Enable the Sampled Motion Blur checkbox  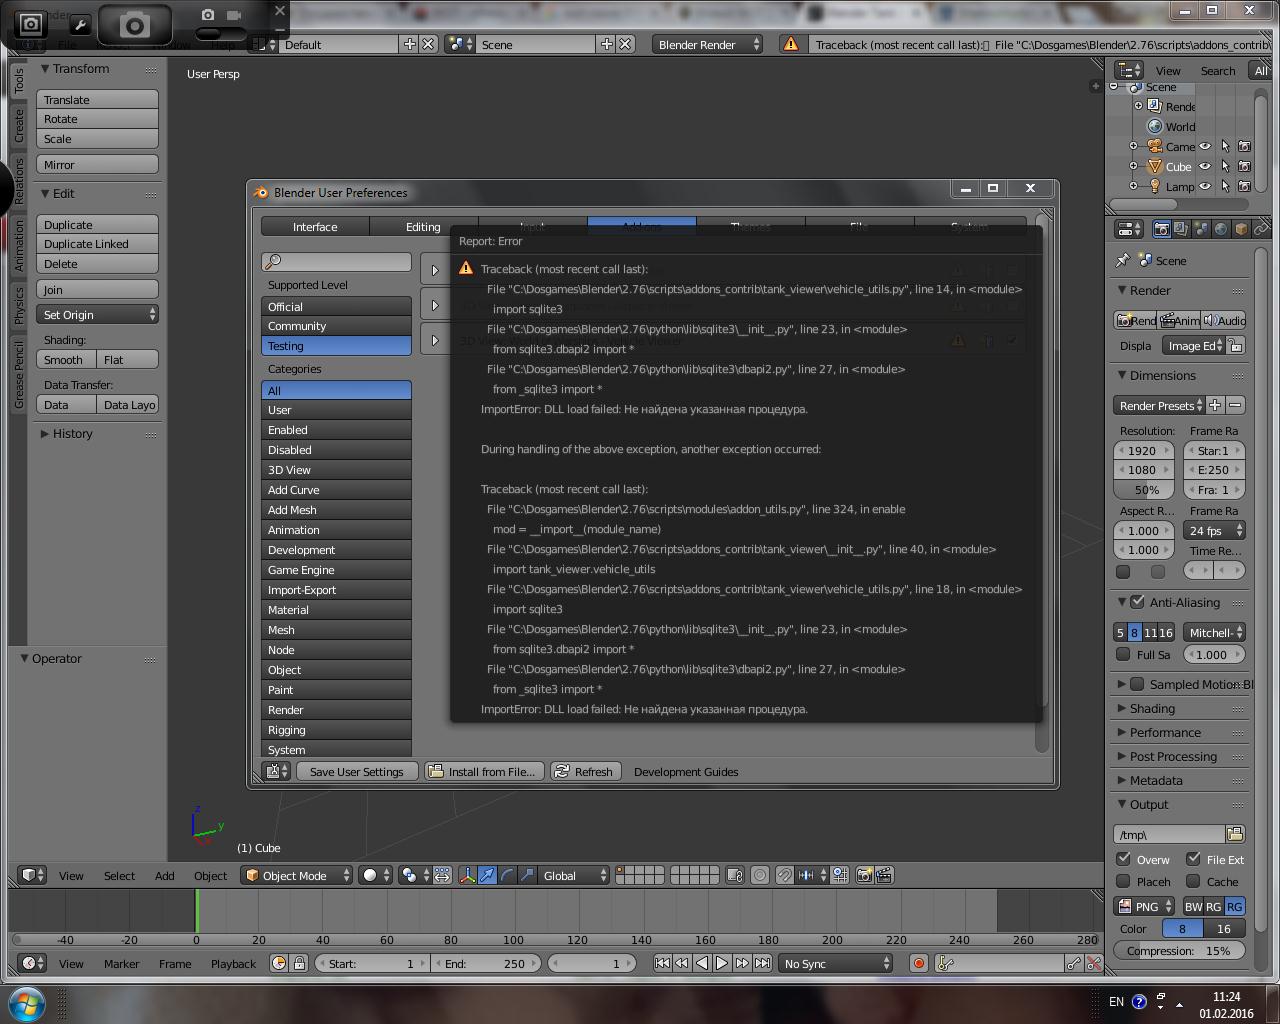point(1137,684)
